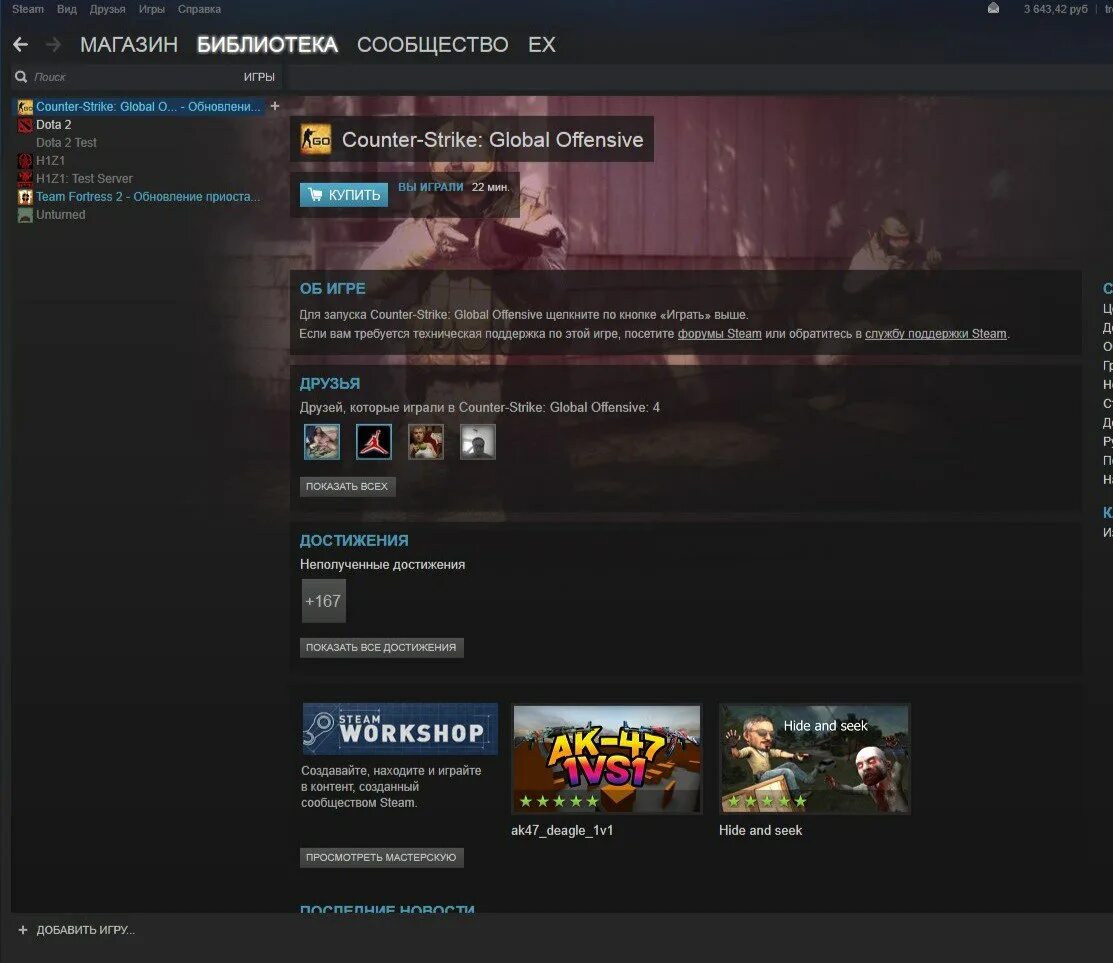Open the EX profile tab
The image size is (1113, 963).
tap(542, 45)
